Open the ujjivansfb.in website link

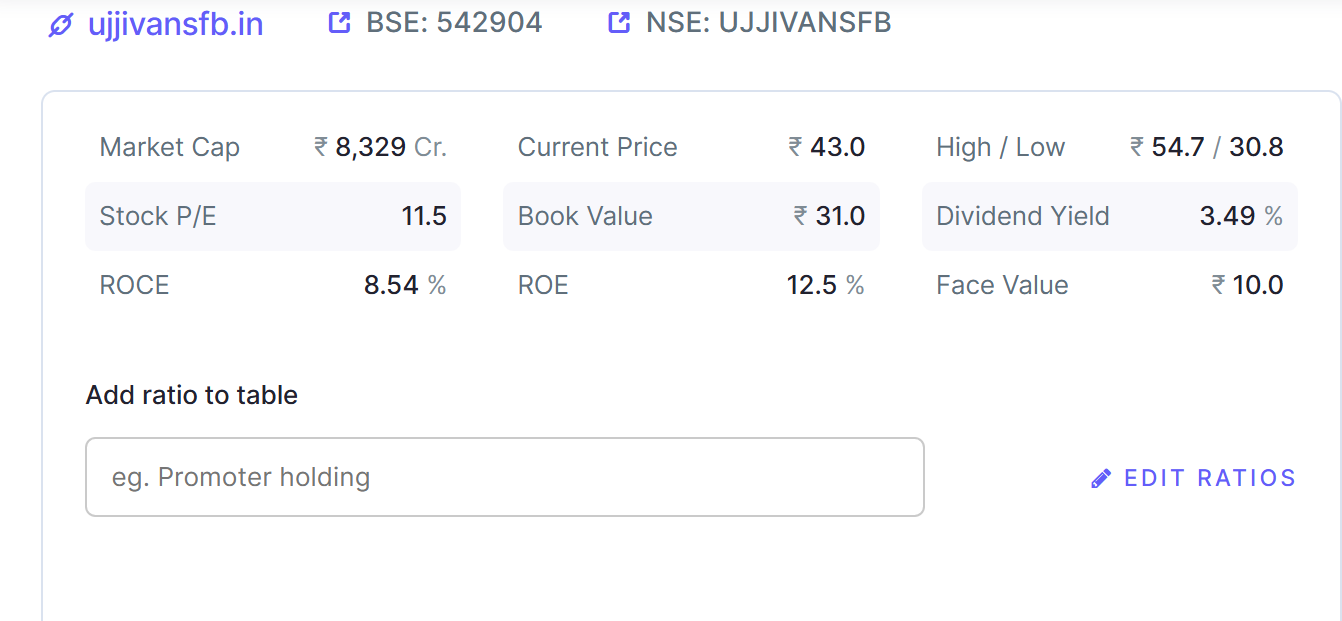coord(175,24)
